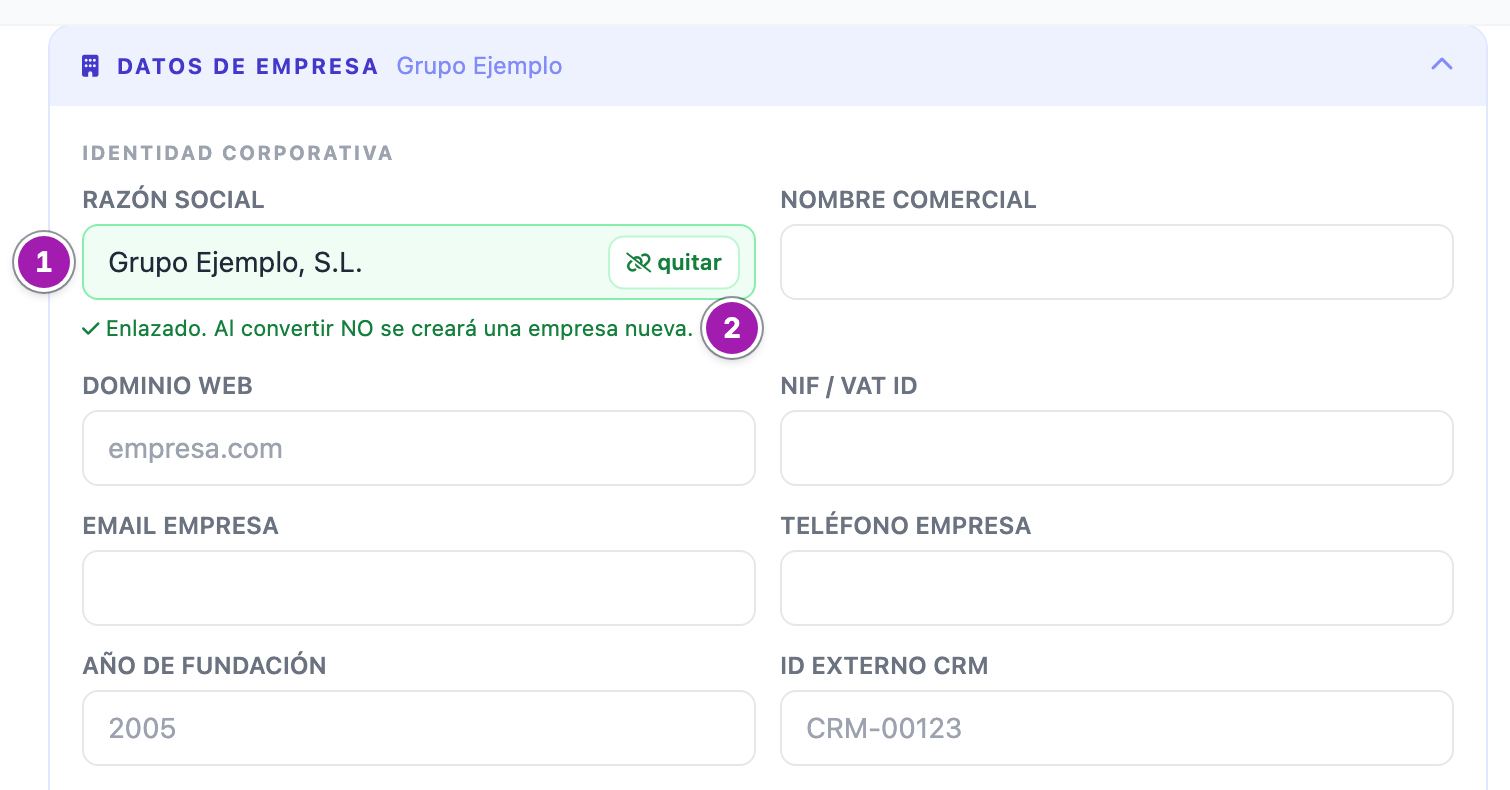Viewport: 1510px width, 790px height.
Task: Click the TELÉFONO EMPRESA field label
Action: coord(906,525)
